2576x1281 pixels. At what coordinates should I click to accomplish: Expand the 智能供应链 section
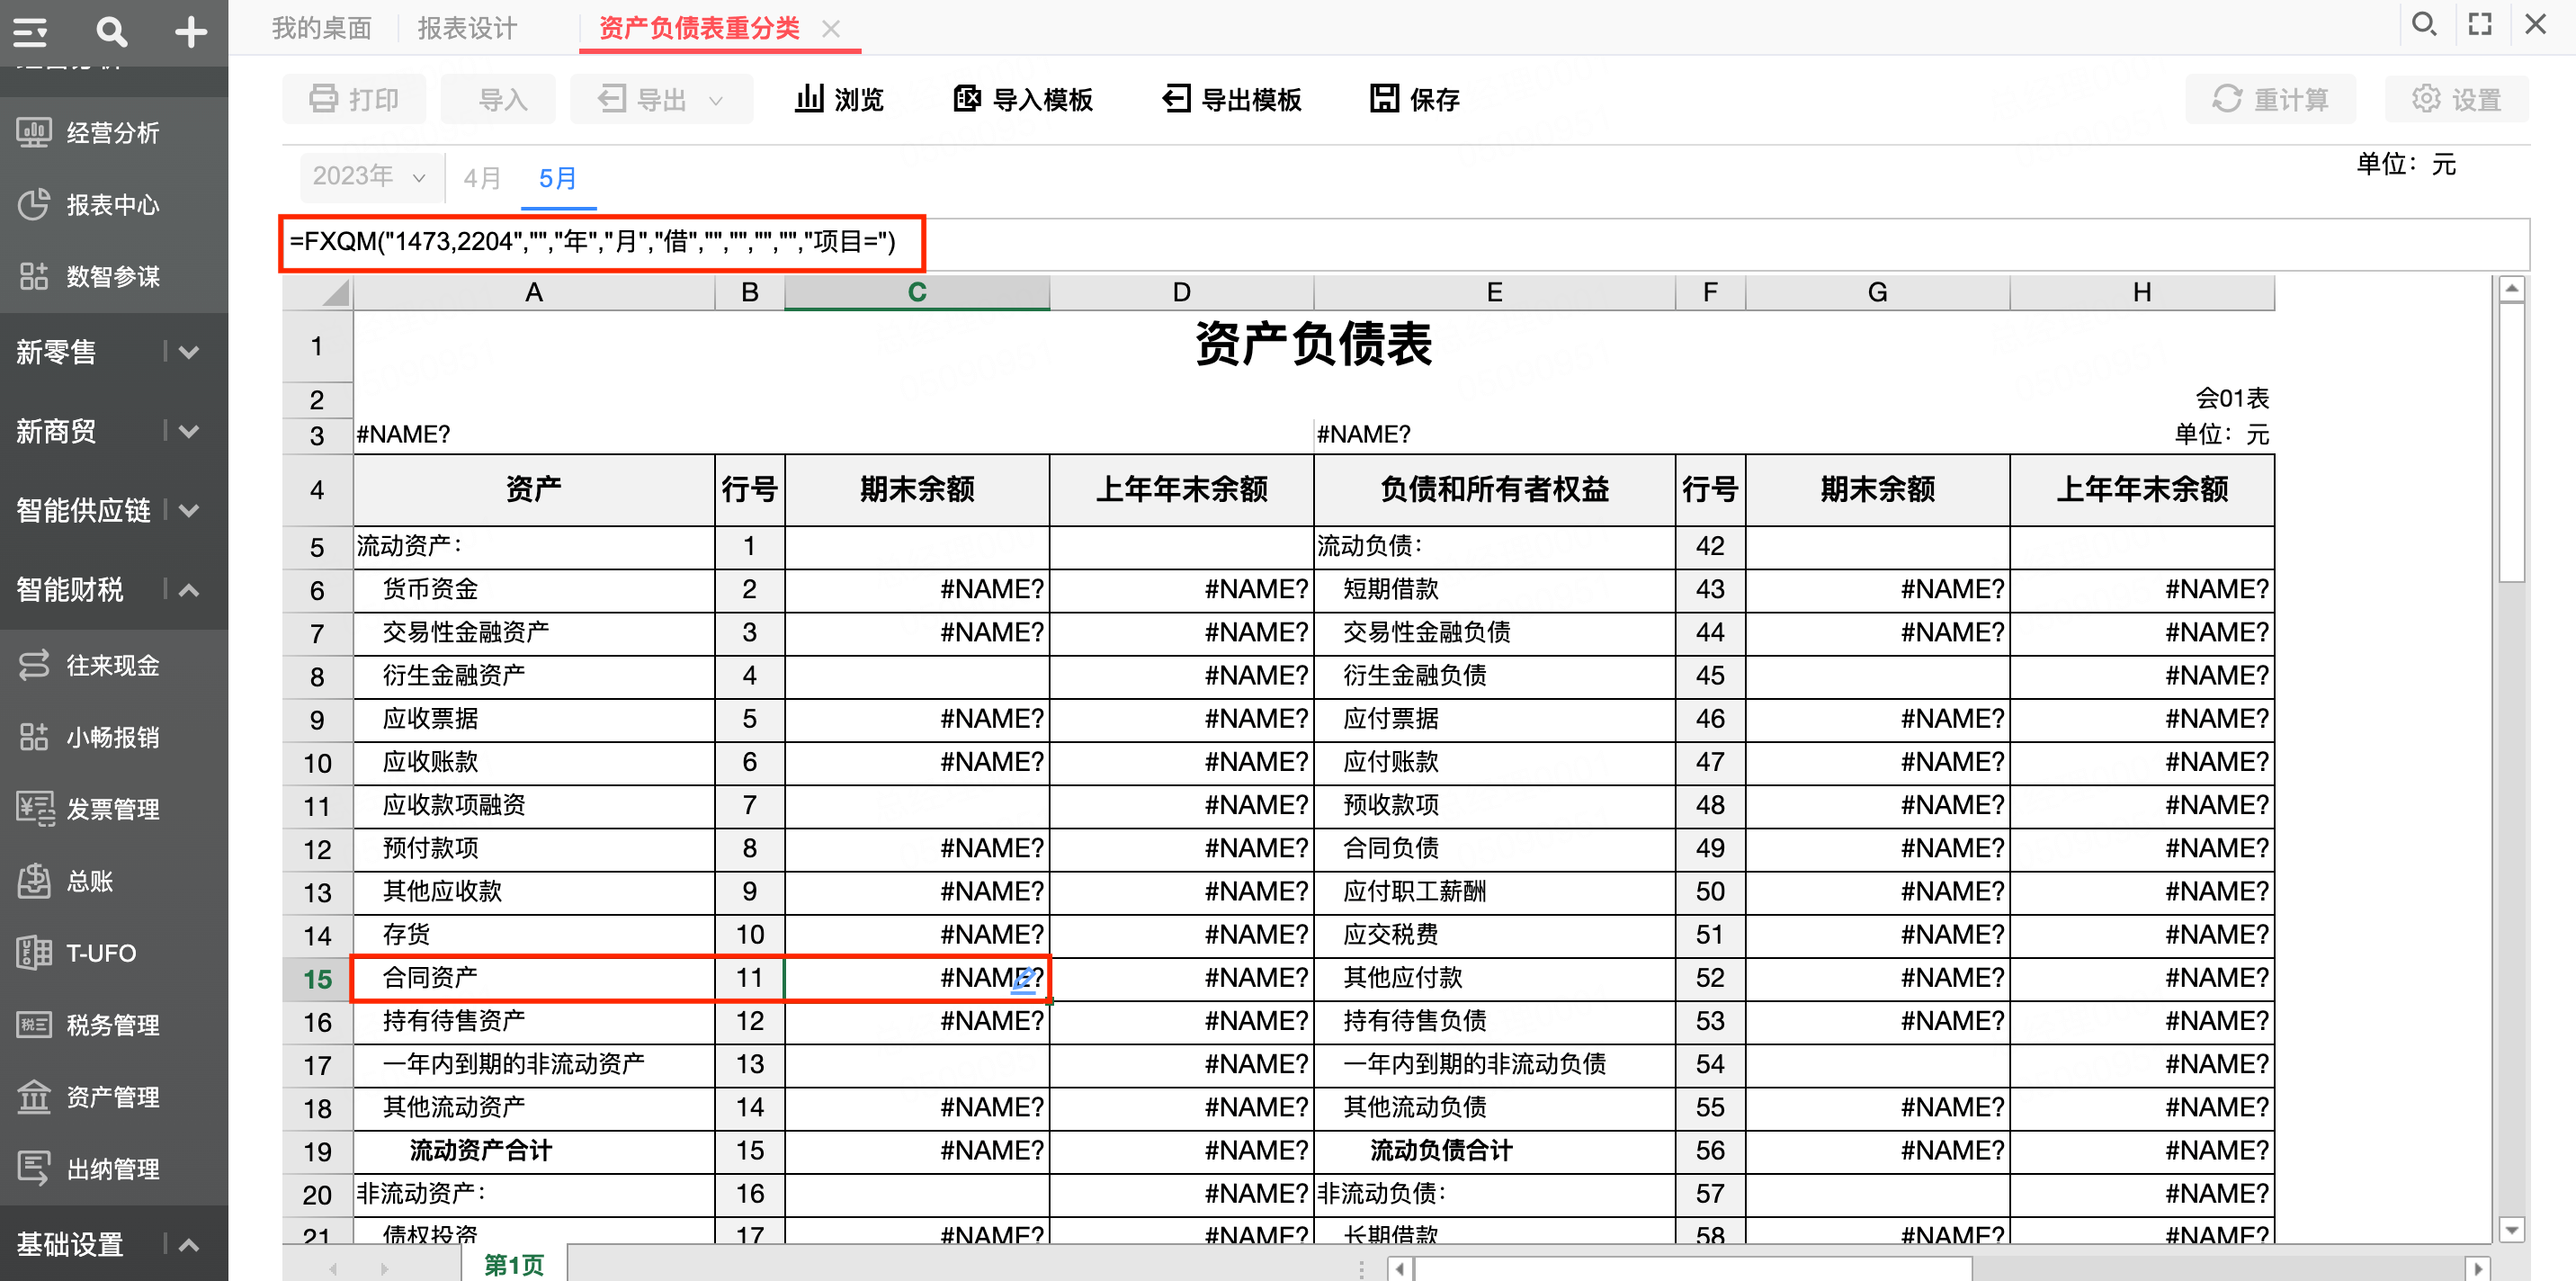tap(189, 511)
